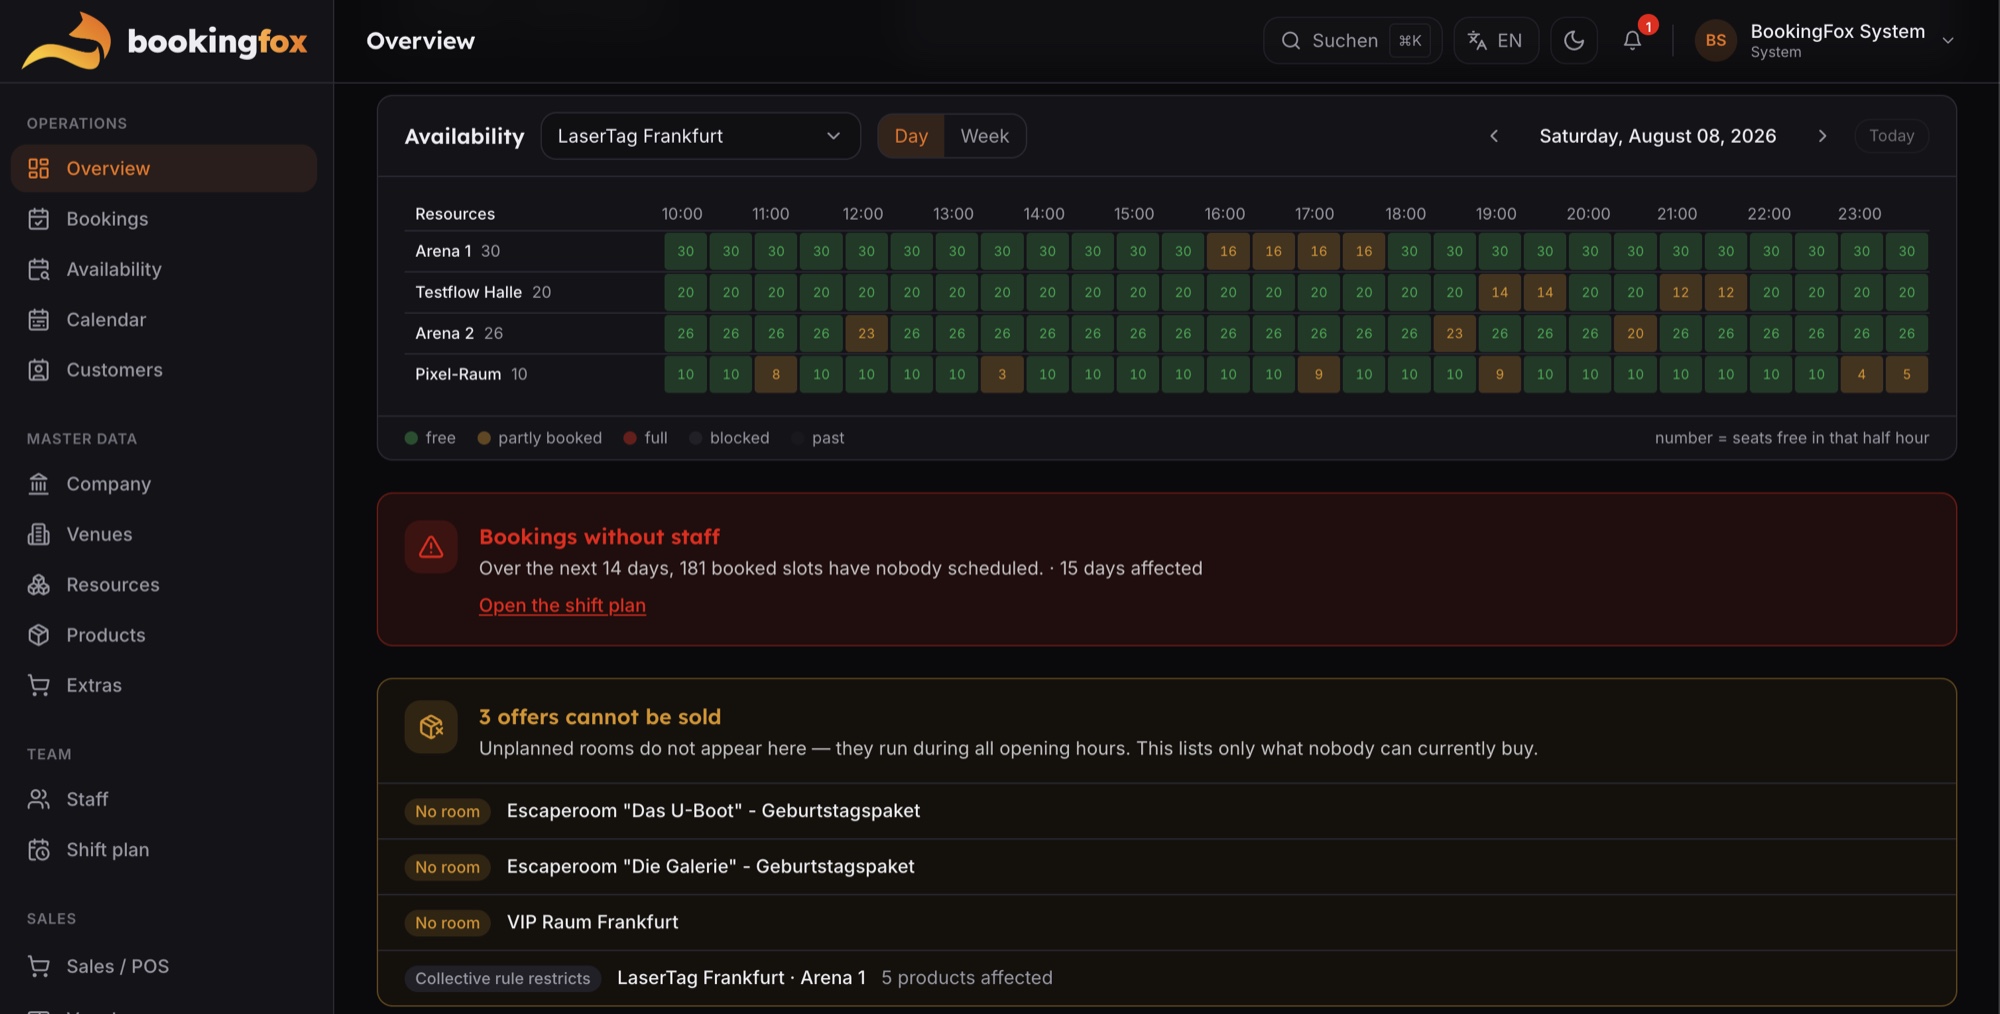
Task: Click the Sales / POS cart icon
Action: (x=39, y=966)
